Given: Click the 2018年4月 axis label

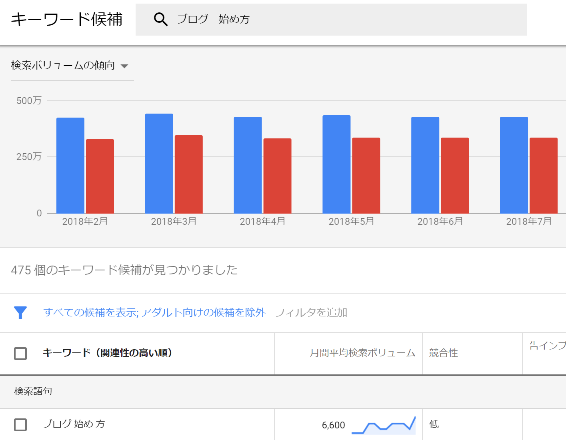Looking at the screenshot, I should (x=262, y=221).
